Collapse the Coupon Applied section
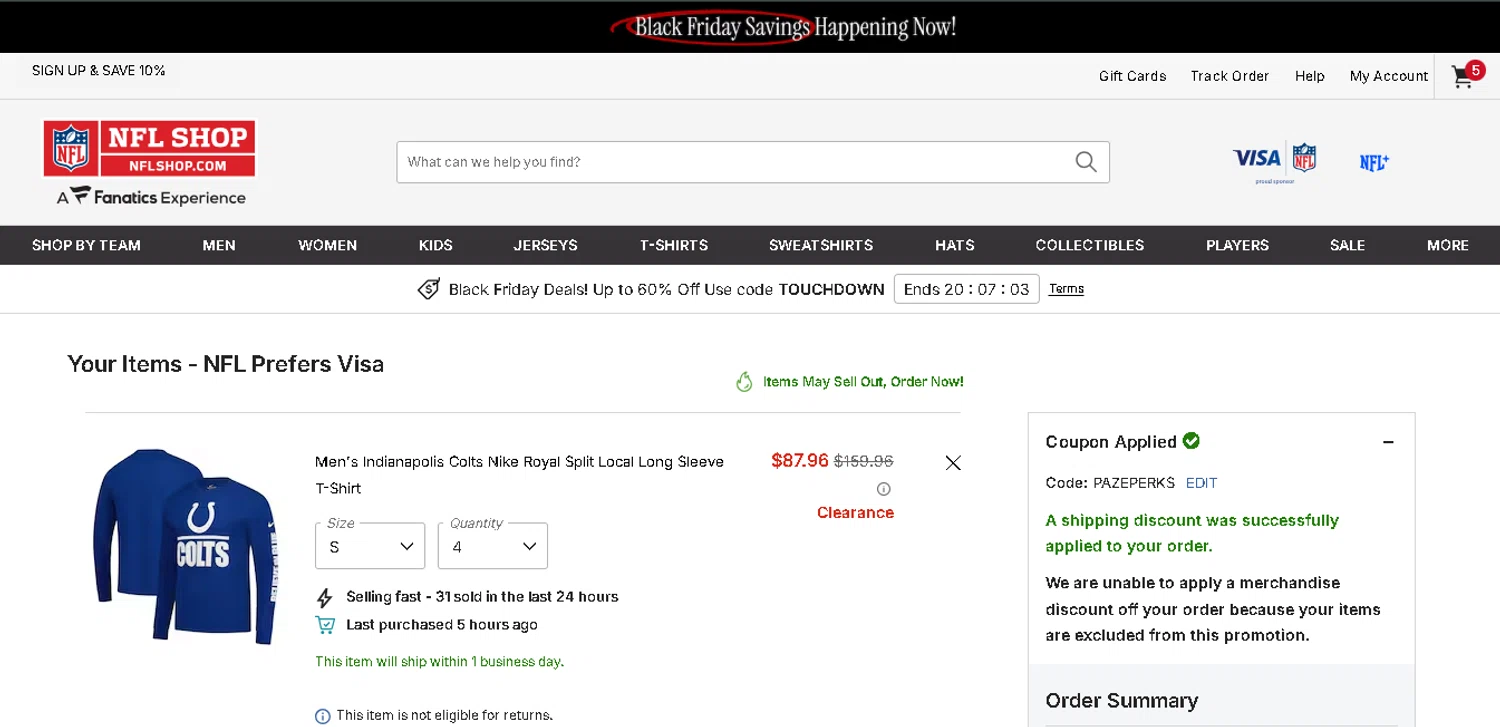Viewport: 1500px width, 727px height. 1388,442
